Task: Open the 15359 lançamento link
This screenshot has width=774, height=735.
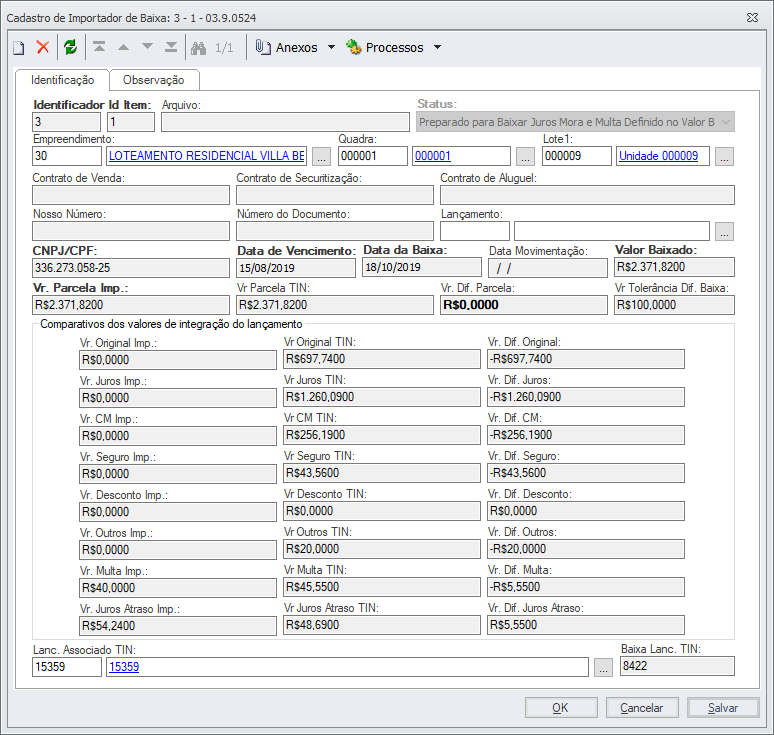Action: [x=124, y=667]
